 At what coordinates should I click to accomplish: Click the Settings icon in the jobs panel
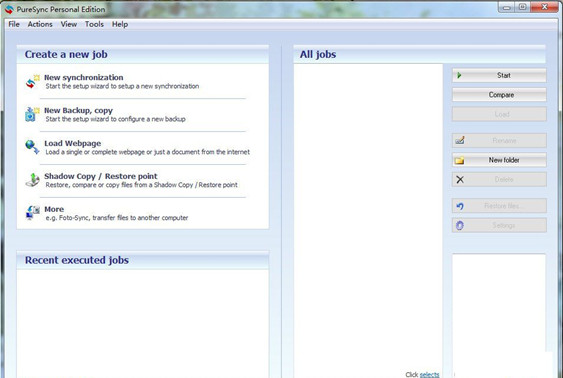(460, 225)
